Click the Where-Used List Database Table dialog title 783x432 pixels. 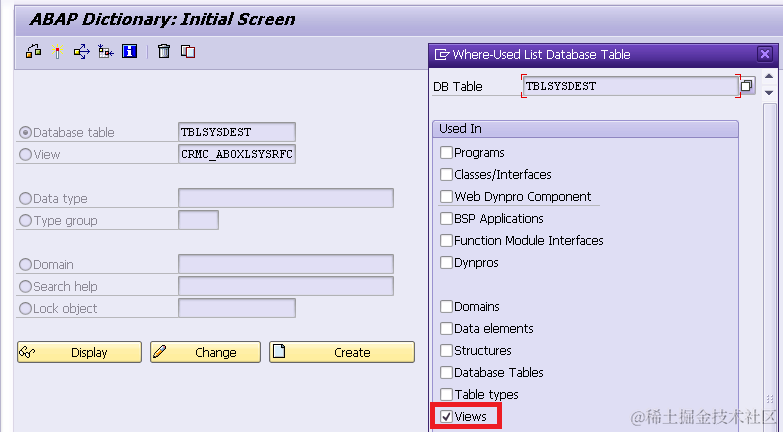coord(541,54)
